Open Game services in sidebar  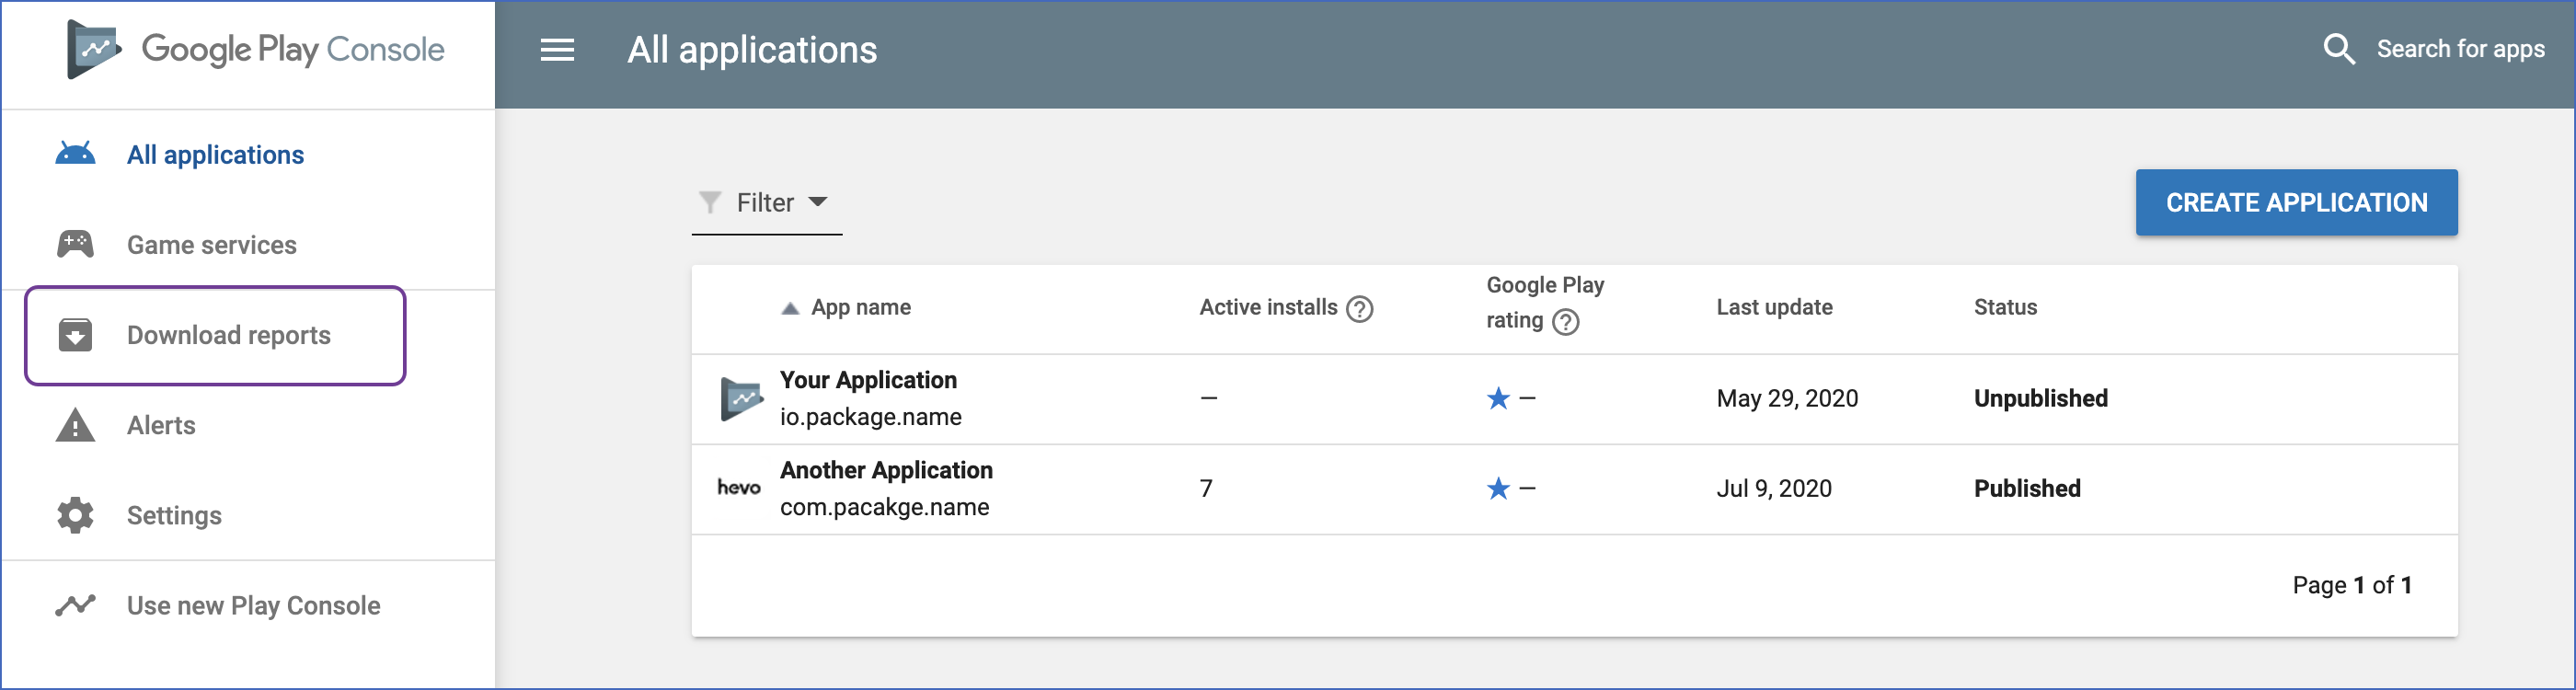(211, 244)
